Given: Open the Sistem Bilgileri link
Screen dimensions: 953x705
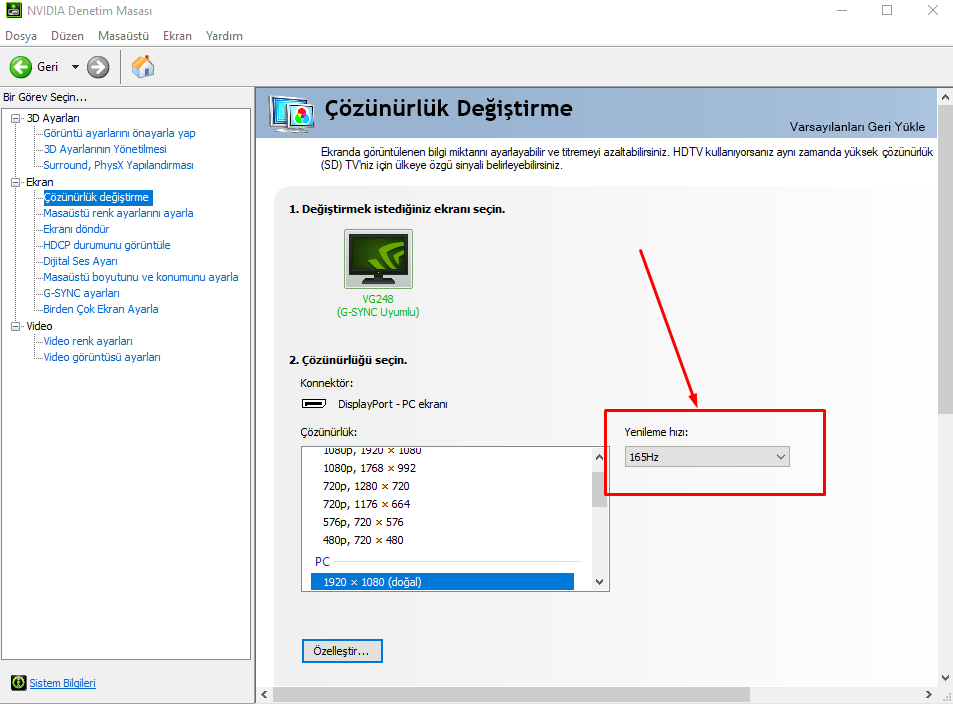Looking at the screenshot, I should tap(63, 683).
